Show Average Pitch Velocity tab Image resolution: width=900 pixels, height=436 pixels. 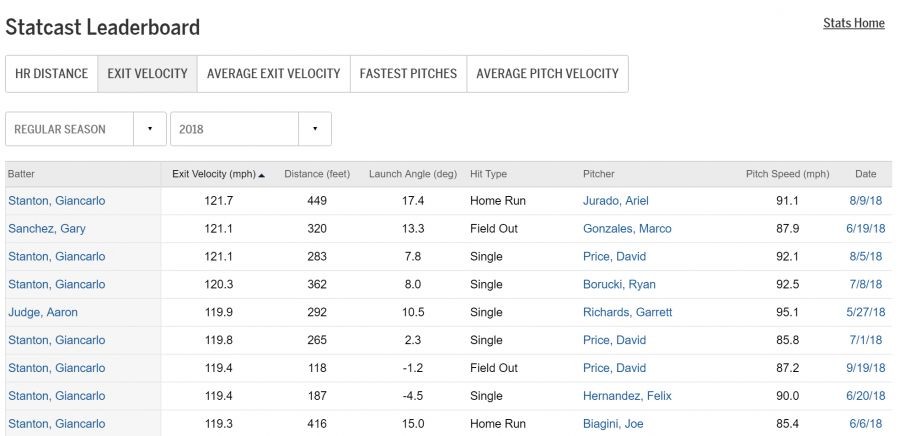[x=547, y=74]
